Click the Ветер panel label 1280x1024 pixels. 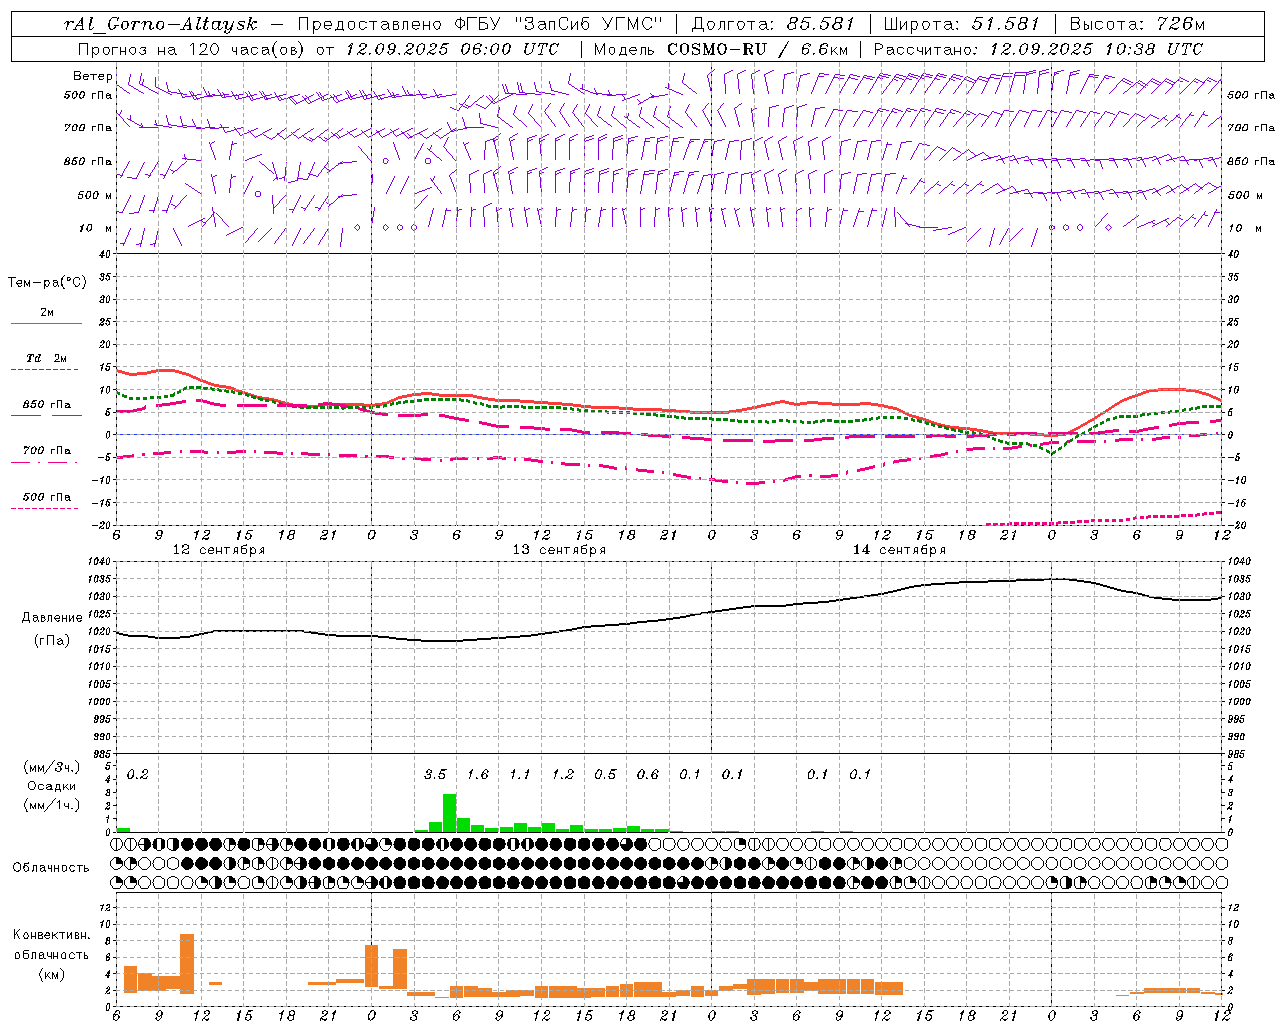point(93,76)
